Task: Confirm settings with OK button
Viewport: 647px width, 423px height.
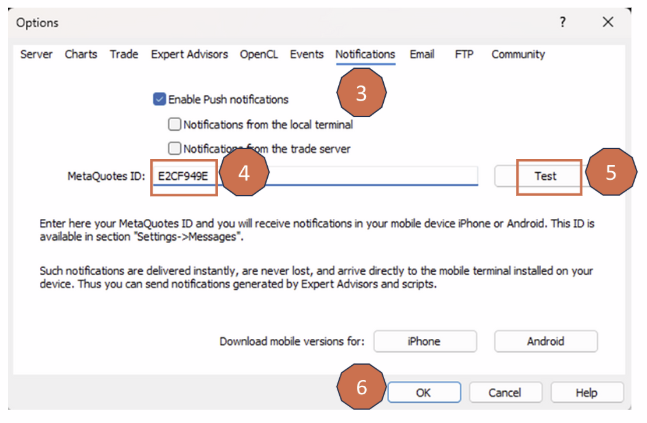Action: [x=423, y=393]
